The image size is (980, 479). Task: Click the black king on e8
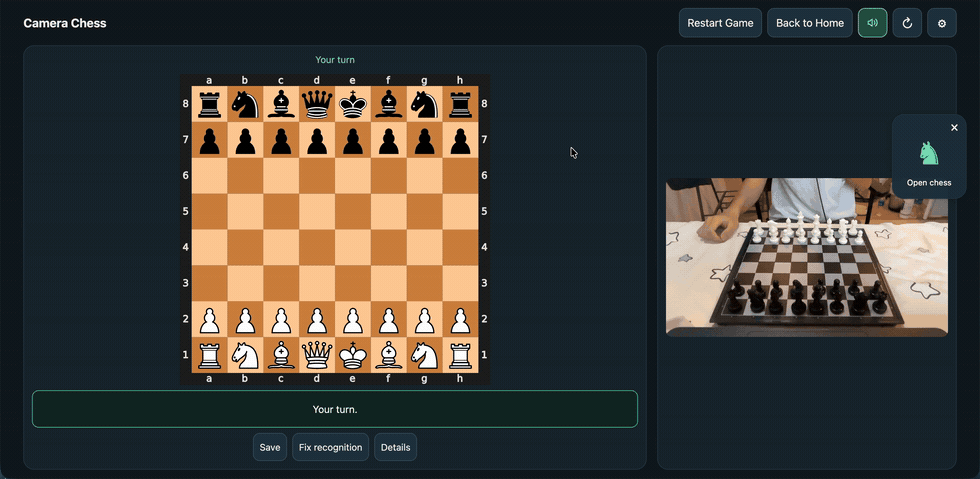(353, 104)
